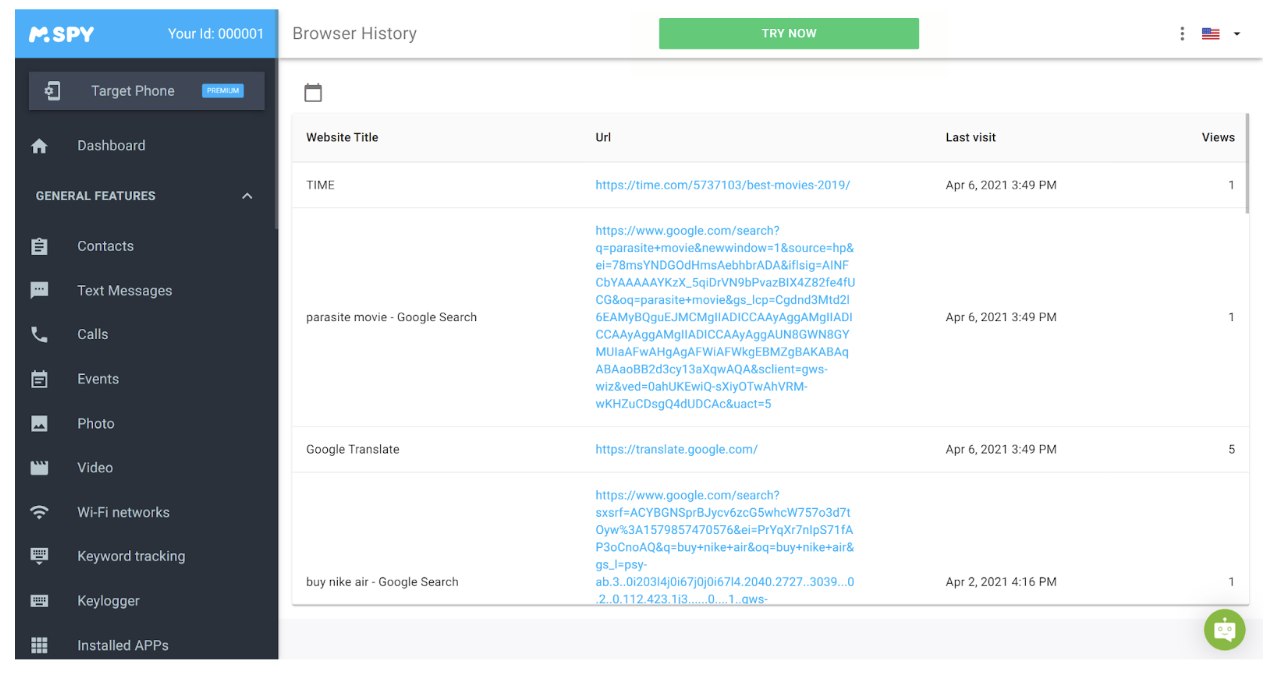Click the mSpy logo

[x=61, y=34]
